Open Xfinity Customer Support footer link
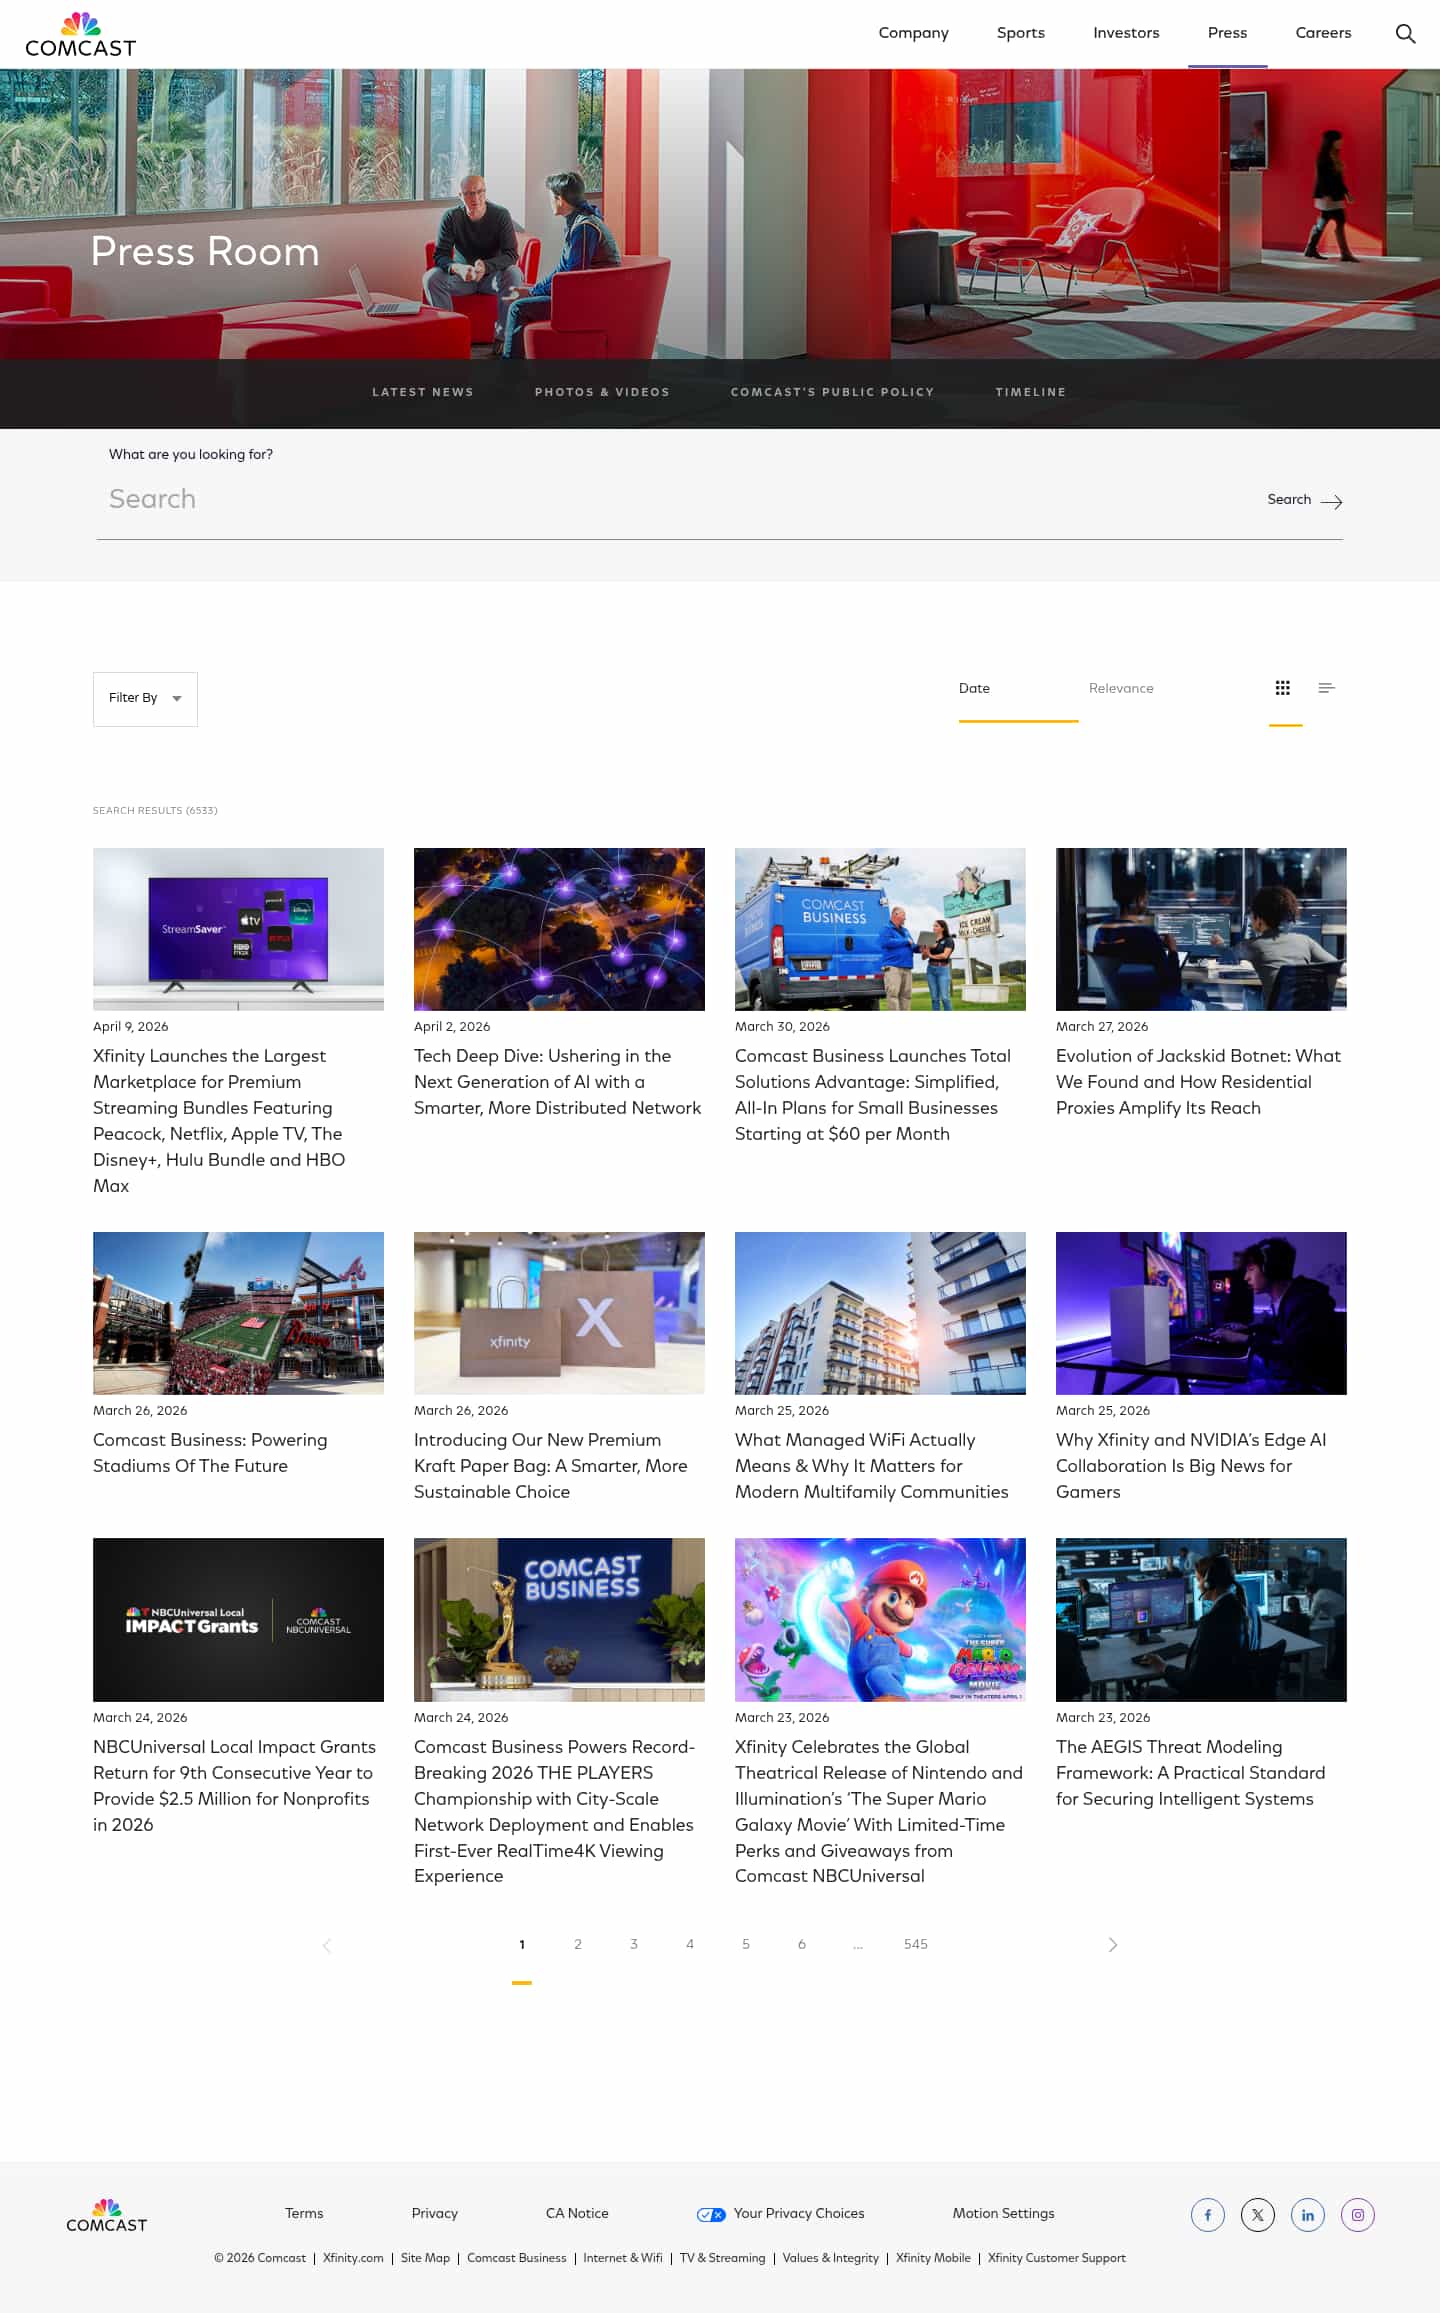Screen dimensions: 1440x2313 point(1057,2258)
